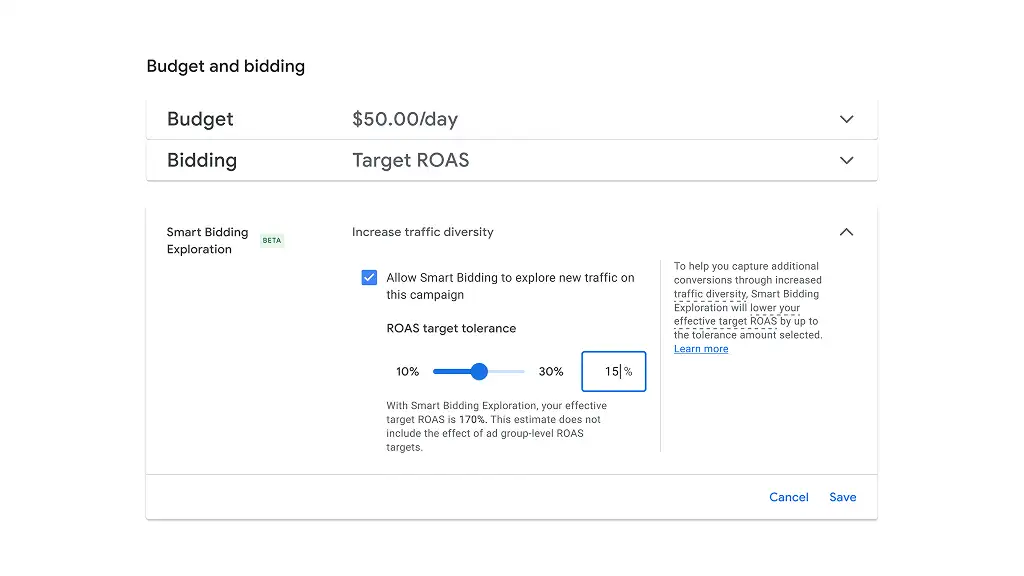1024x576 pixels.
Task: Expand the Bidding row chevron
Action: click(846, 160)
